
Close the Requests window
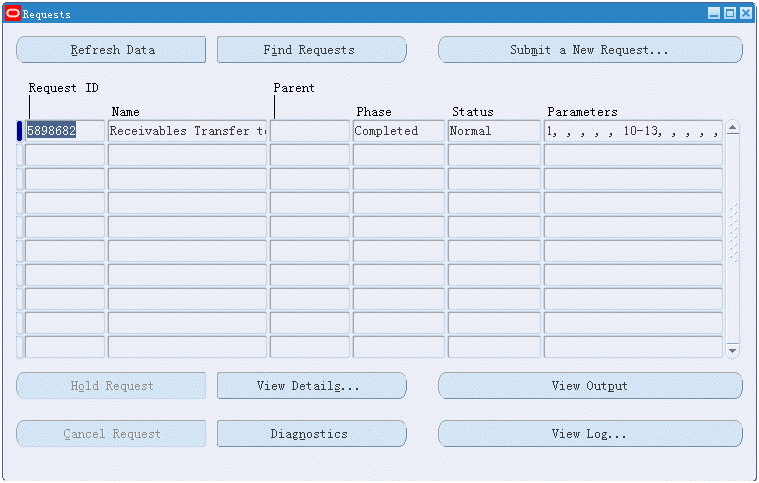(744, 13)
